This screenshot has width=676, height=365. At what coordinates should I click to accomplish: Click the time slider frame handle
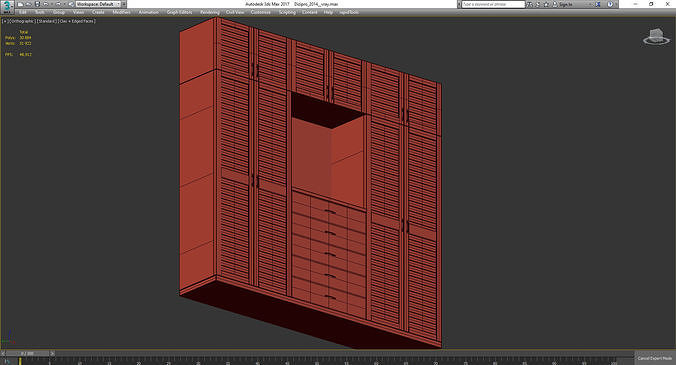pyautogui.click(x=27, y=353)
